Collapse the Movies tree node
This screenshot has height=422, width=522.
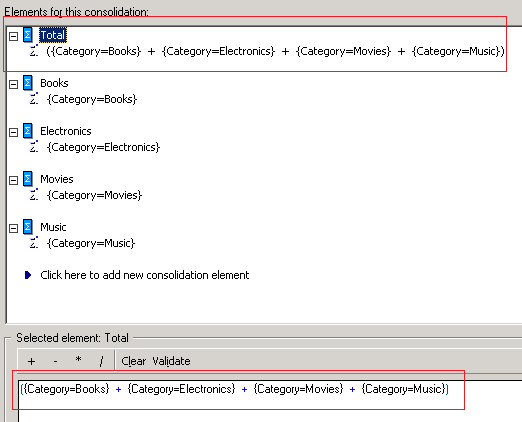click(13, 180)
